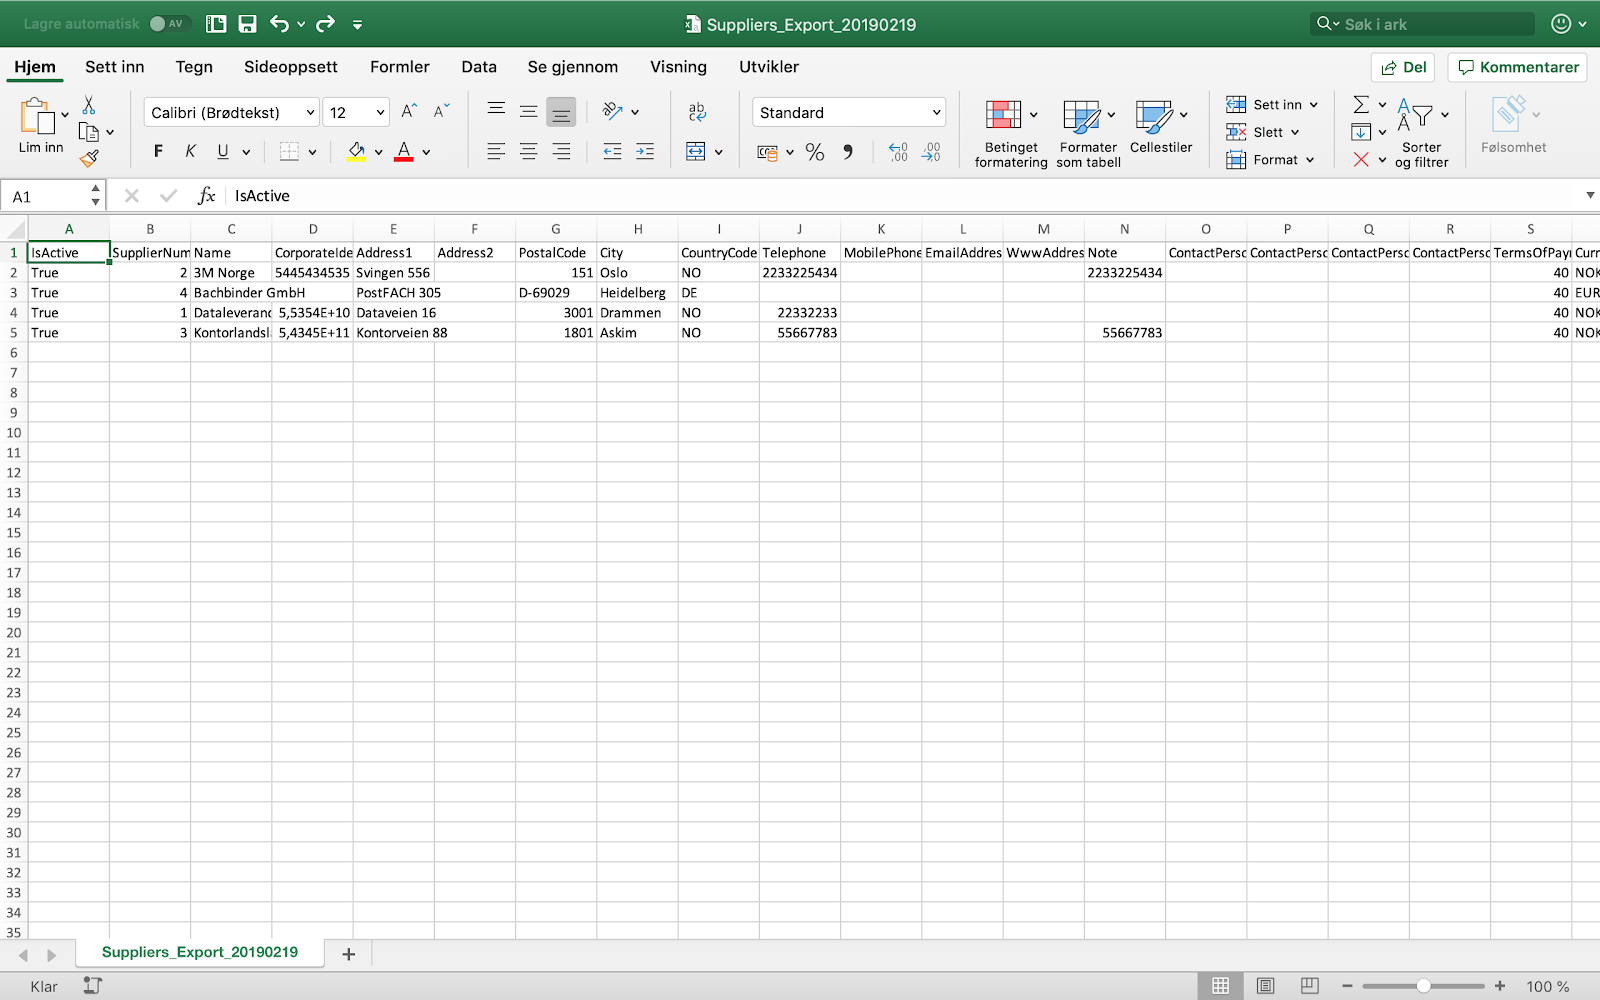
Task: Apply the yellow fill color bucket
Action: click(356, 151)
